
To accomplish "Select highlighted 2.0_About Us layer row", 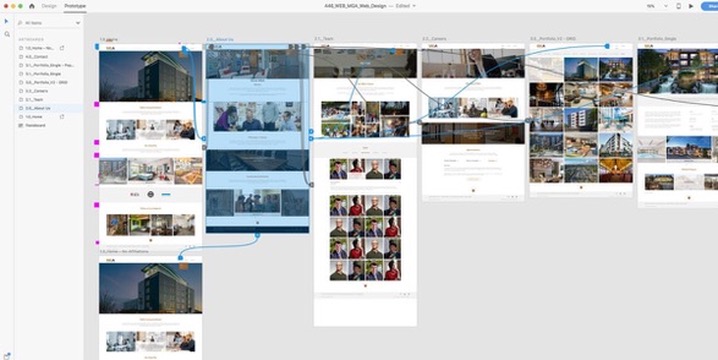I will pyautogui.click(x=49, y=108).
